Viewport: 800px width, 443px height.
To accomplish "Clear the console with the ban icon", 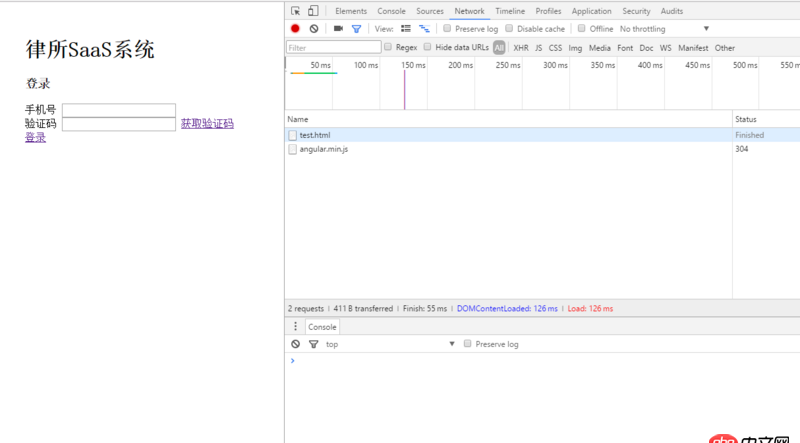I will [x=295, y=344].
